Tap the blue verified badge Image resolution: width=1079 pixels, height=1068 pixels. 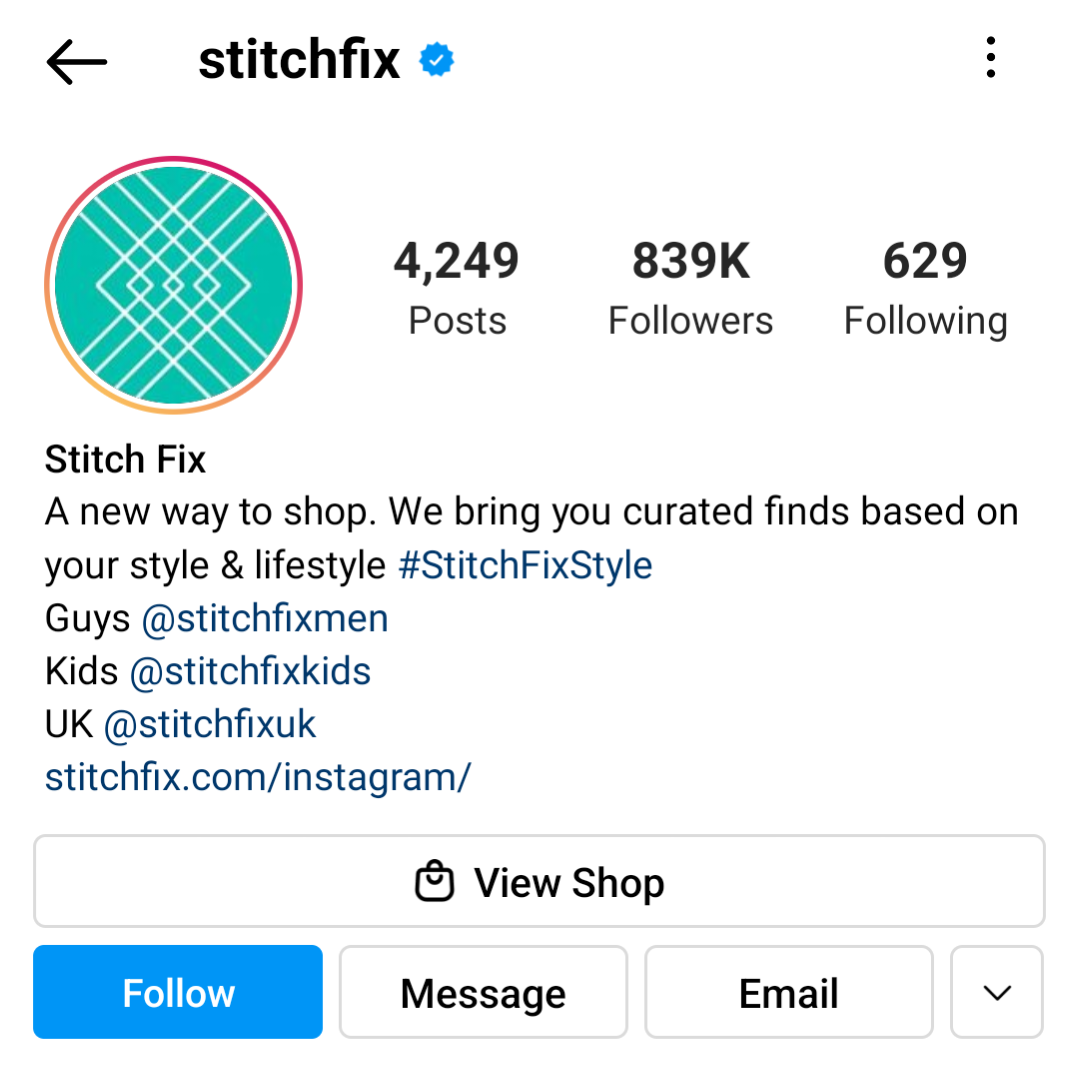coord(436,60)
